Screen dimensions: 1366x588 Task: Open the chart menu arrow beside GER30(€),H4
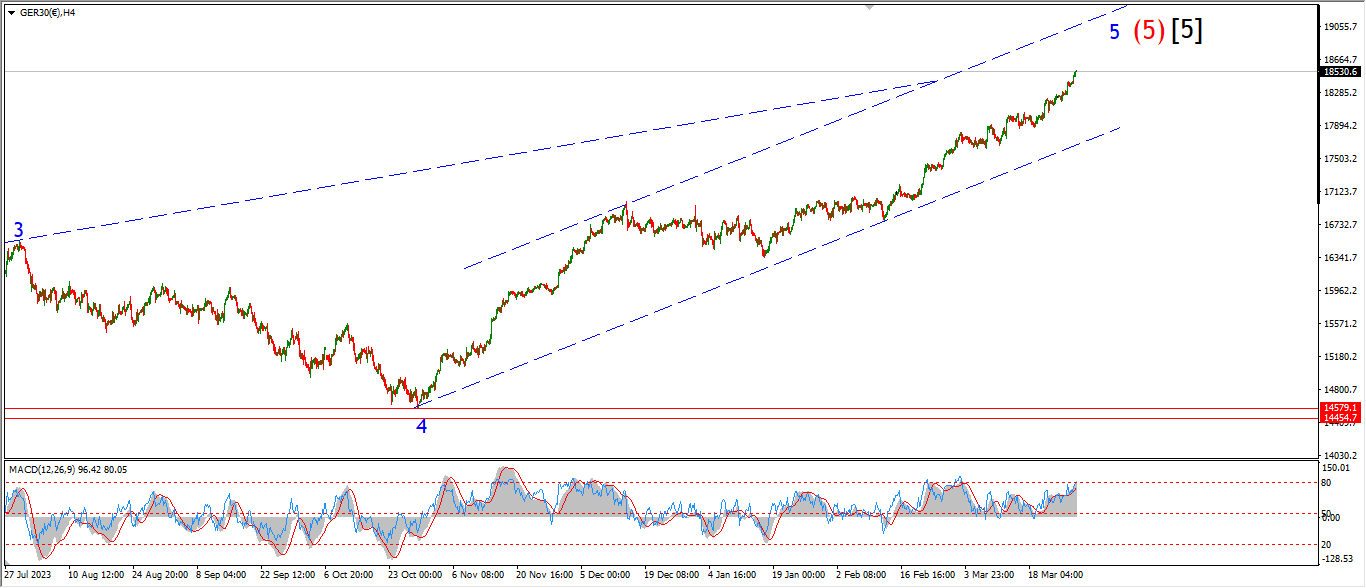coord(11,12)
